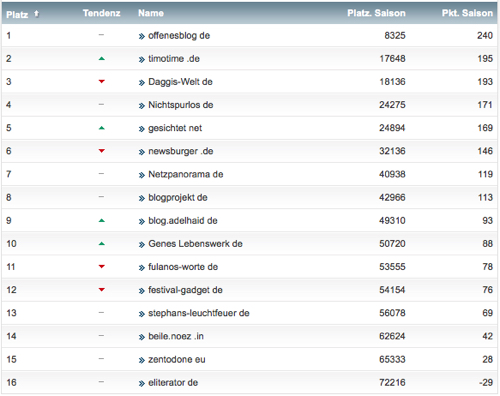This screenshot has height=396, width=500.
Task: Sort by Pkt. Saison column header
Action: [467, 13]
